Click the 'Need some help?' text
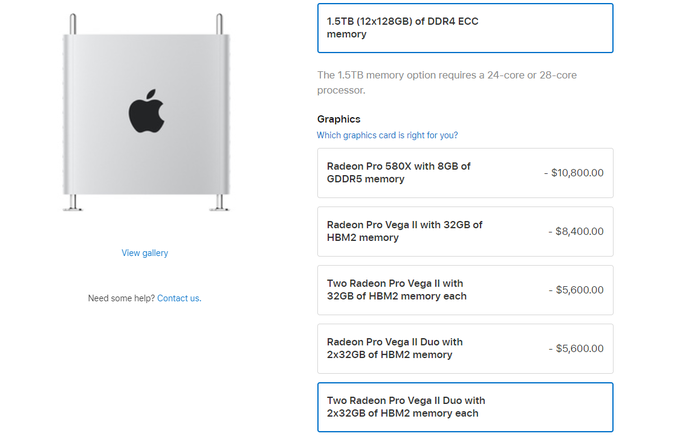700x445 pixels. [x=121, y=298]
